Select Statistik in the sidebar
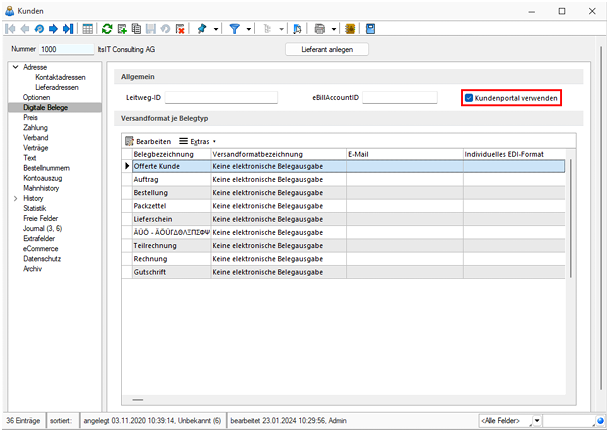 [x=34, y=208]
